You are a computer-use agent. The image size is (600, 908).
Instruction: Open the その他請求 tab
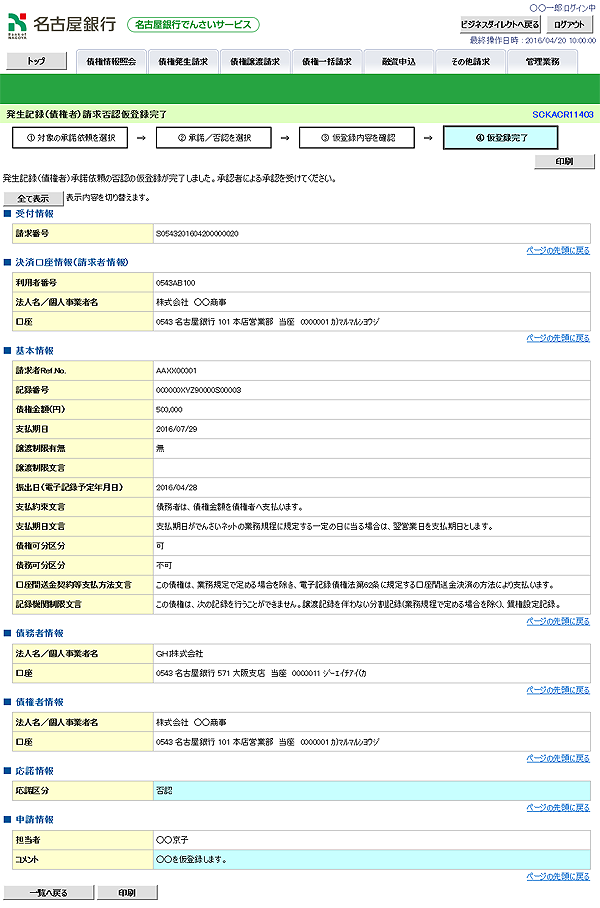coord(470,61)
